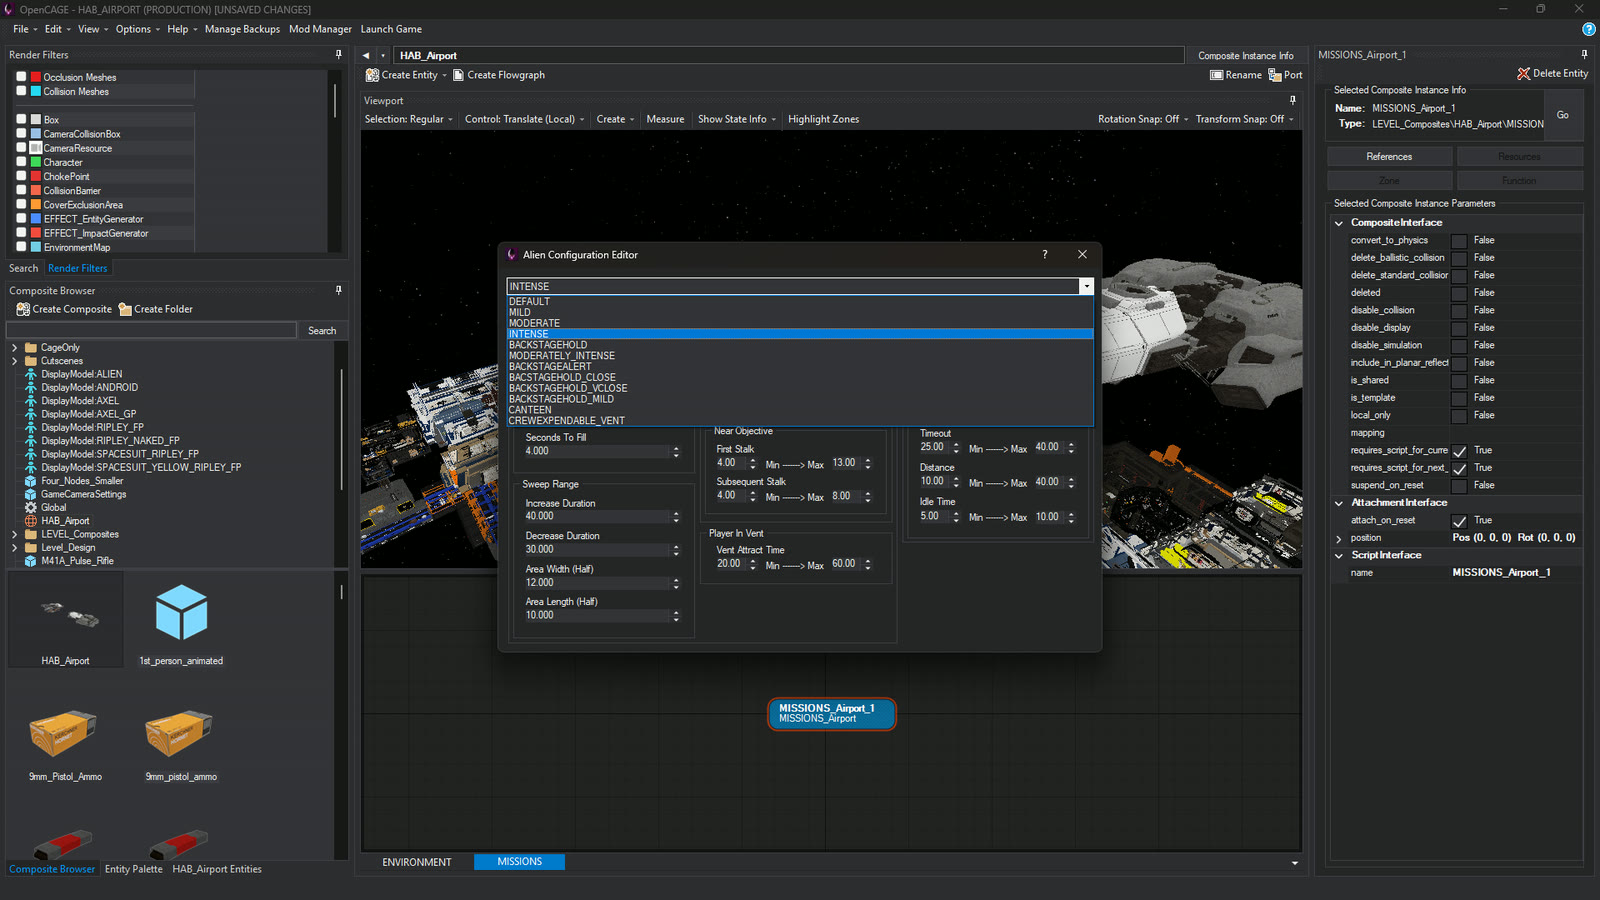The height and width of the screenshot is (900, 1600).
Task: Switch to the Entity Palette tab
Action: click(x=133, y=869)
